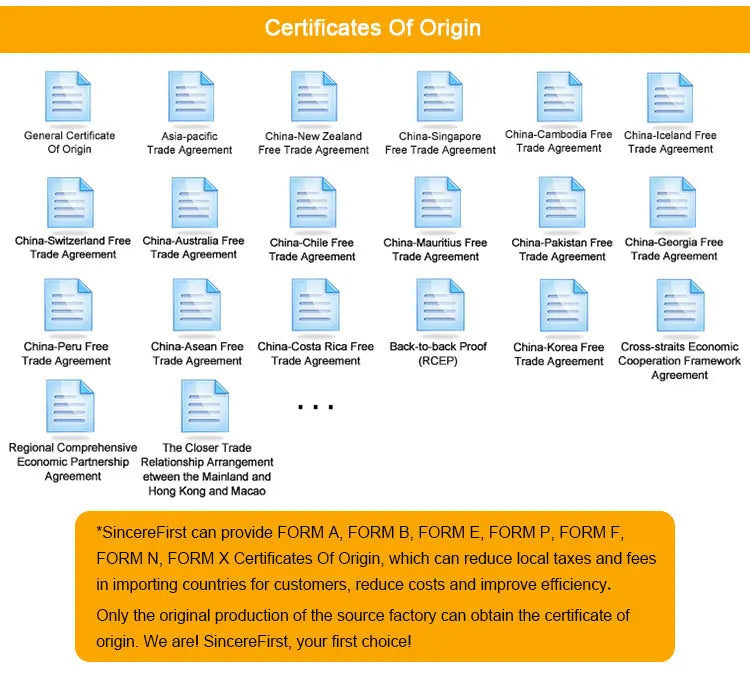The image size is (750, 673).
Task: Open the China-New Zealand Free Trade Agreement icon
Action: (x=314, y=96)
